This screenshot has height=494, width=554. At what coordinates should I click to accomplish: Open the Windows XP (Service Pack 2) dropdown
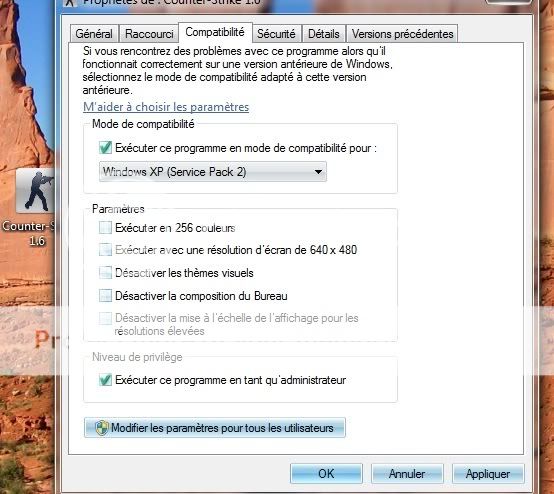[x=213, y=172]
